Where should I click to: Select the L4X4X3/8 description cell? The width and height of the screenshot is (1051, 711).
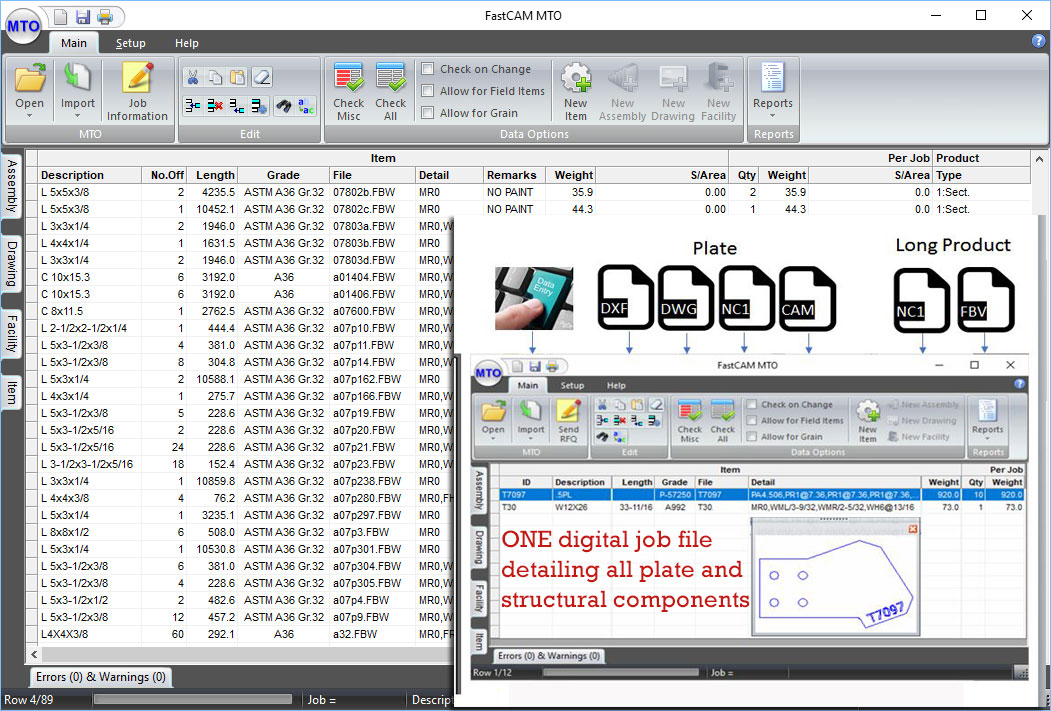pyautogui.click(x=90, y=634)
